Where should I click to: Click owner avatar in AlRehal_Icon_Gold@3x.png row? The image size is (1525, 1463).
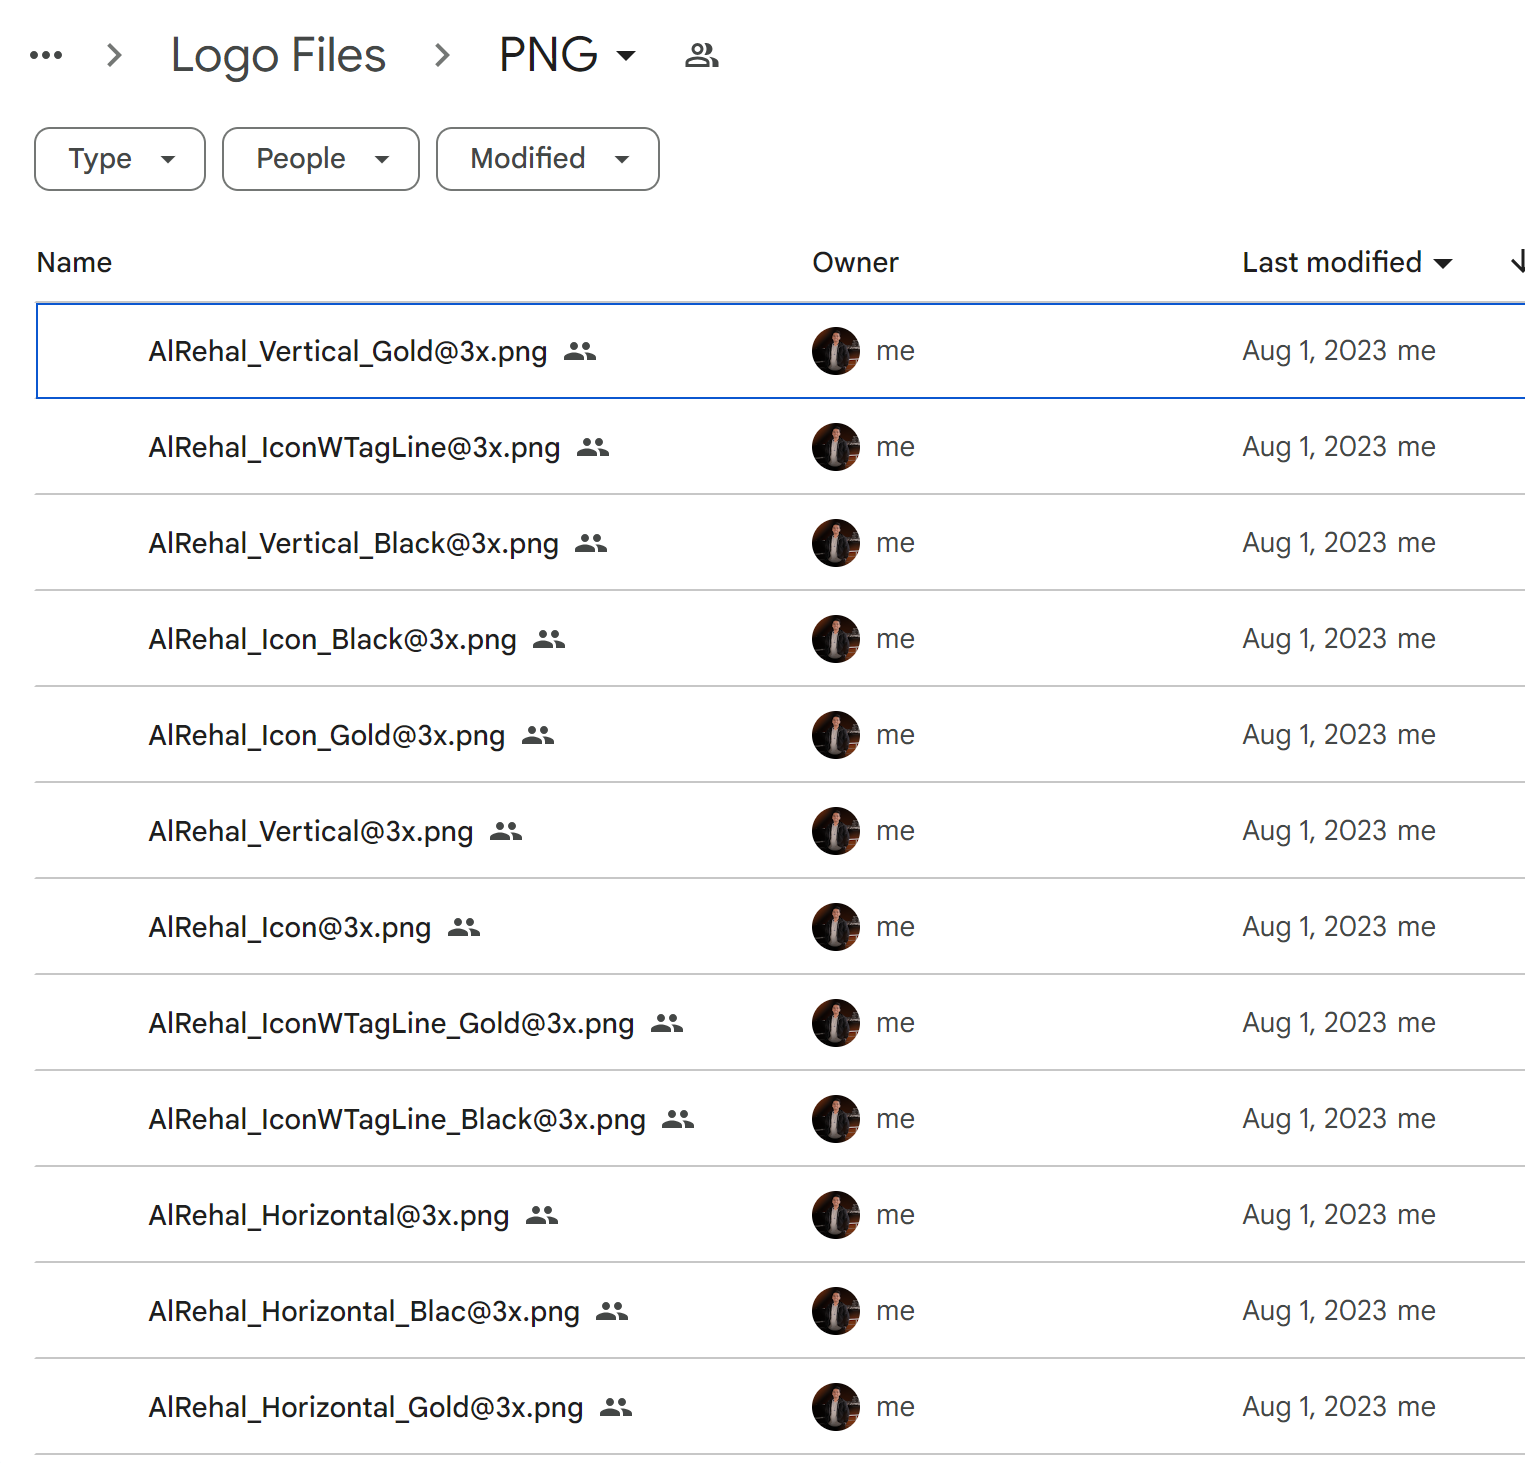click(836, 735)
